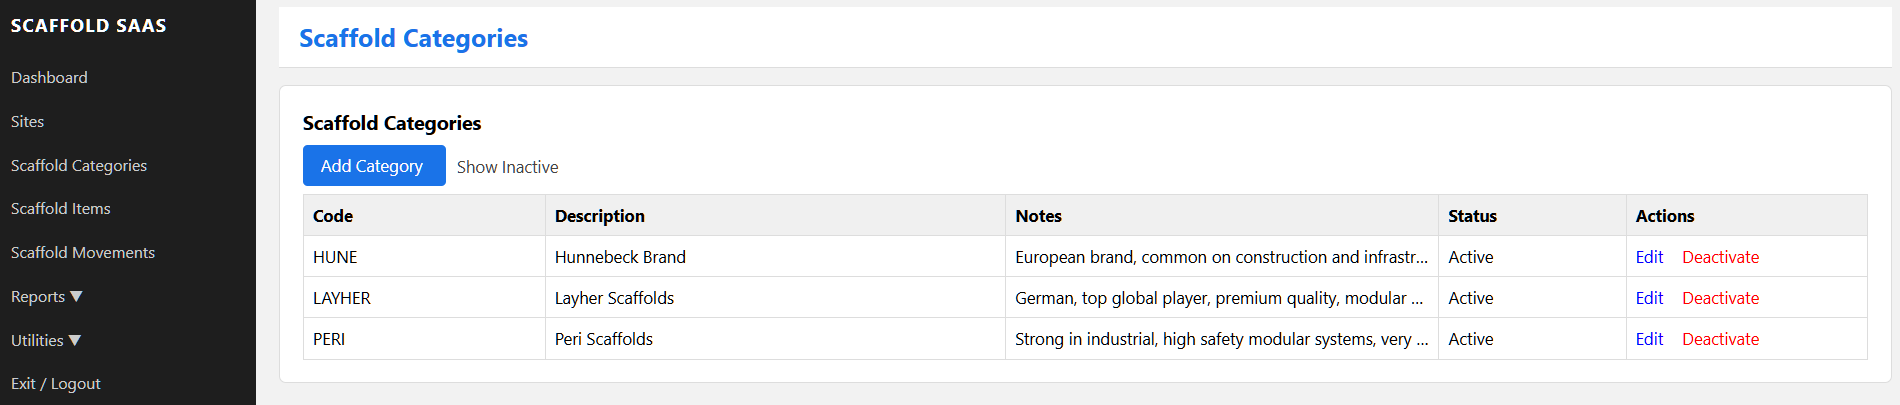This screenshot has height=405, width=1900.
Task: Expand the Utilities dropdown arrow
Action: coord(74,340)
